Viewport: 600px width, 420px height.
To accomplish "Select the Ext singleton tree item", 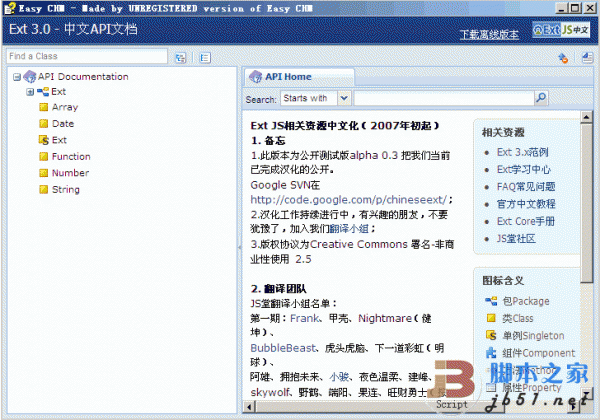I will point(59,140).
